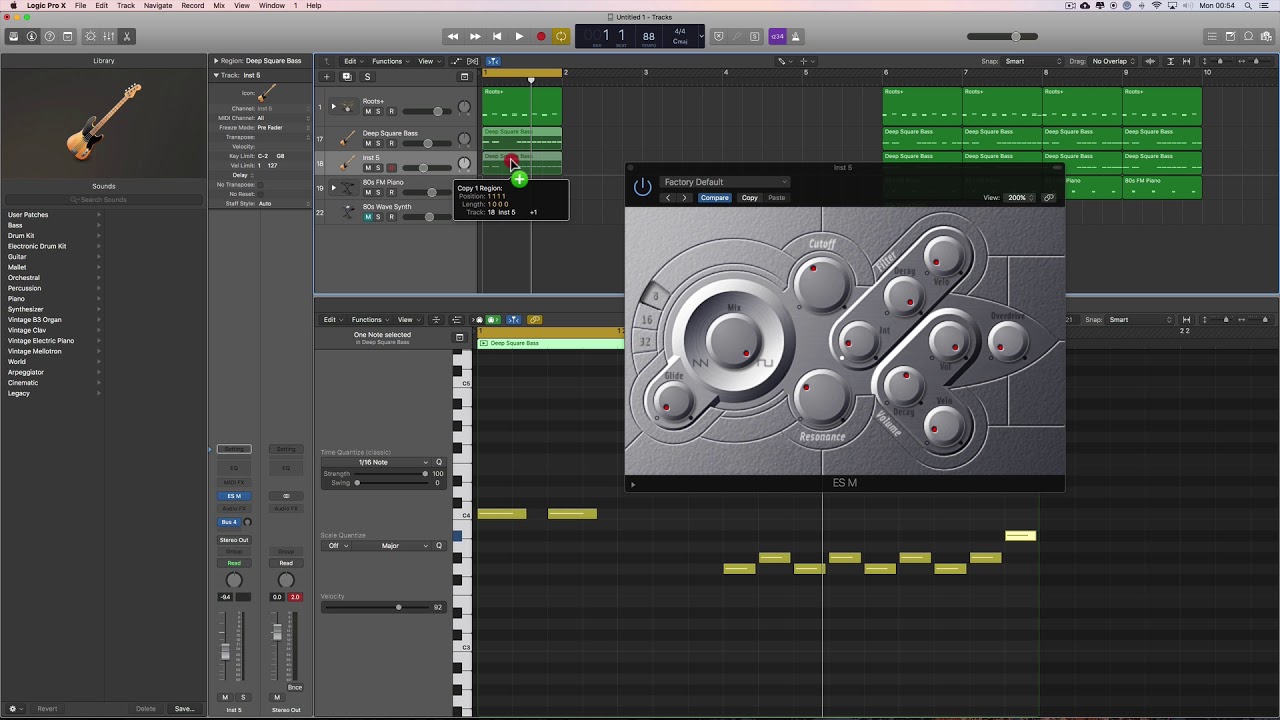Click the ES M instrument slot in channel strip

coord(234,496)
